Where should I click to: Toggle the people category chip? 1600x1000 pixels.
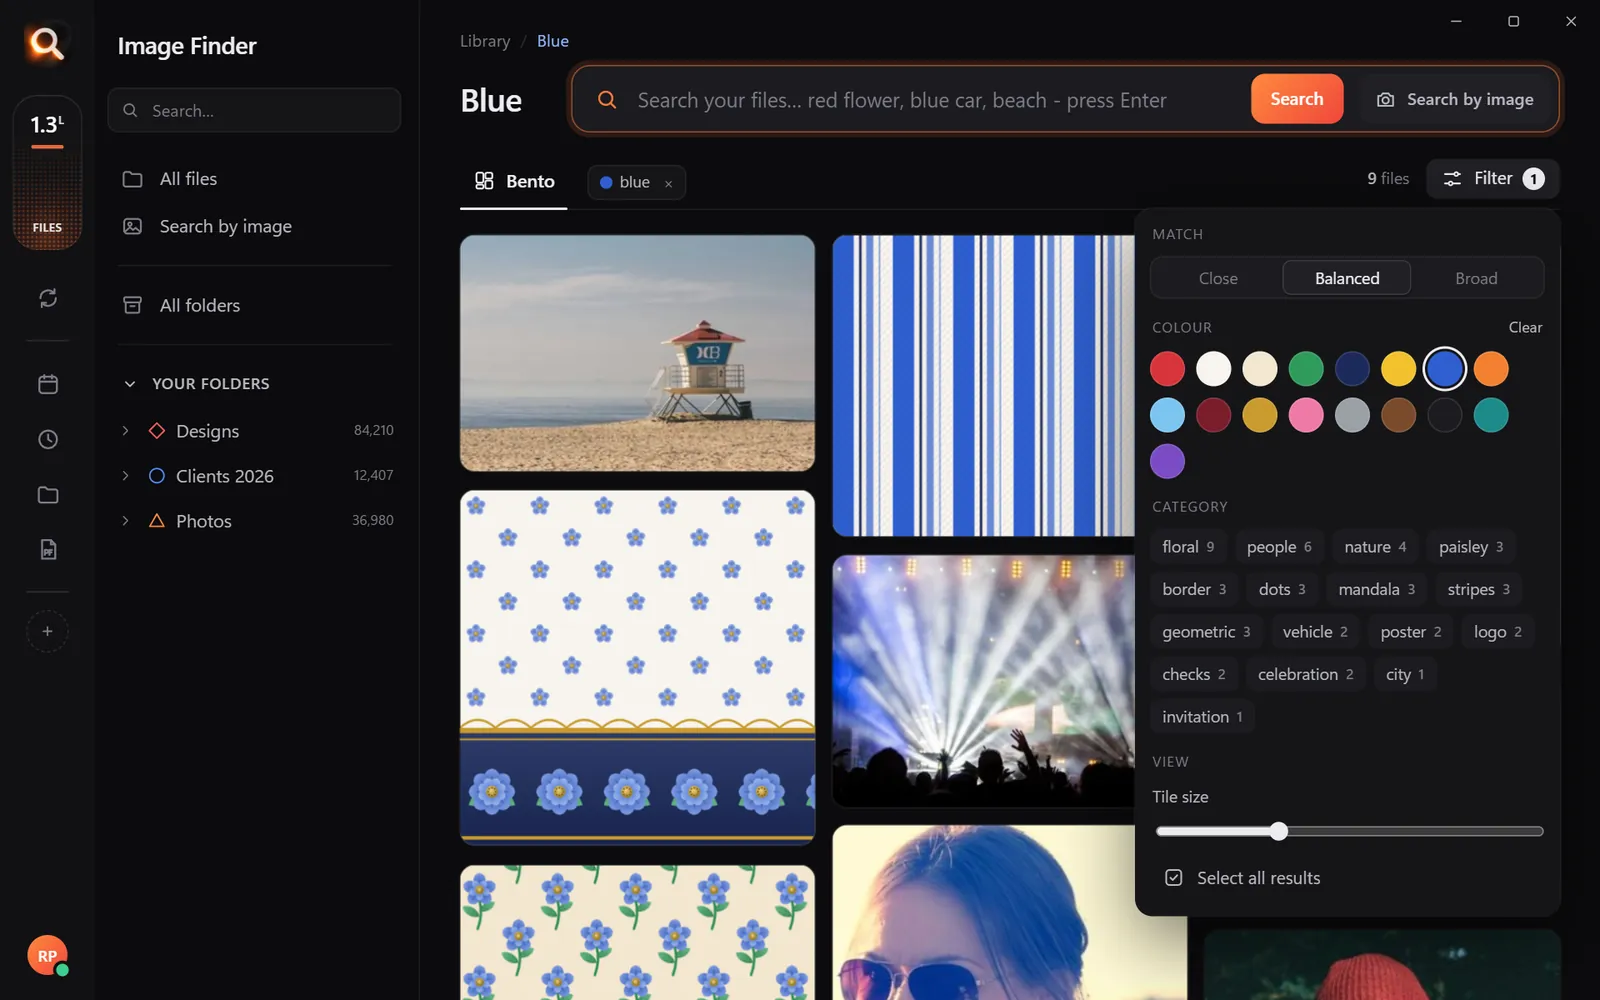(1279, 547)
